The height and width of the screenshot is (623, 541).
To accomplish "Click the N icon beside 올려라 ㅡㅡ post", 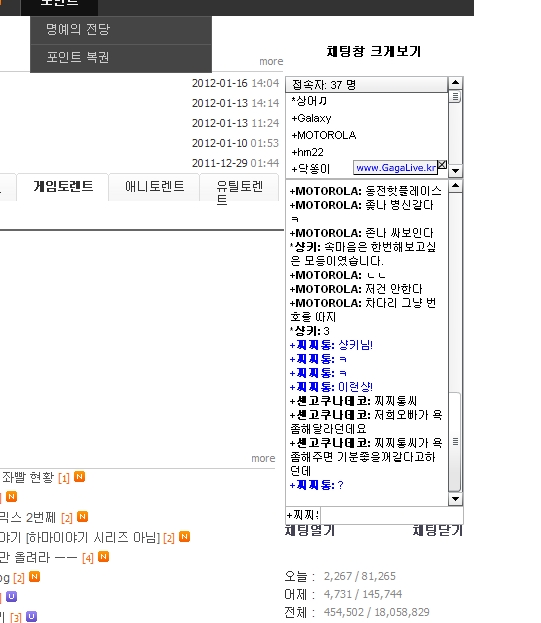I will click(x=103, y=556).
